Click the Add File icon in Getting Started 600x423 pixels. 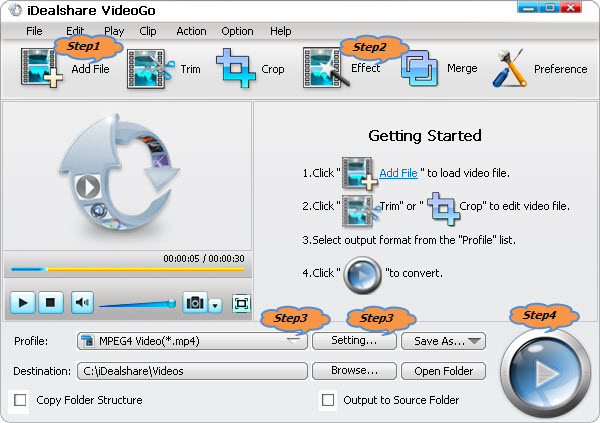(x=360, y=173)
